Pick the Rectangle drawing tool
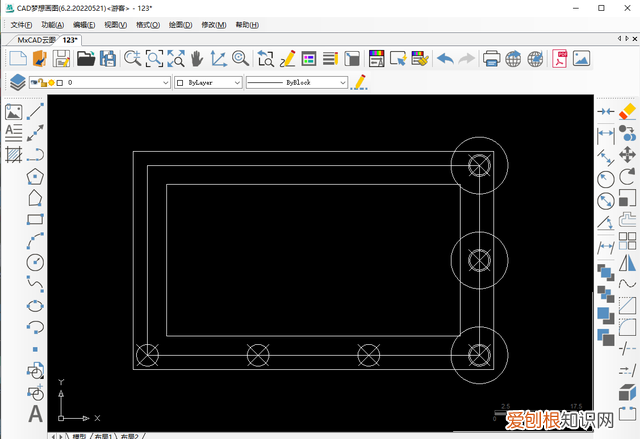 click(x=36, y=219)
